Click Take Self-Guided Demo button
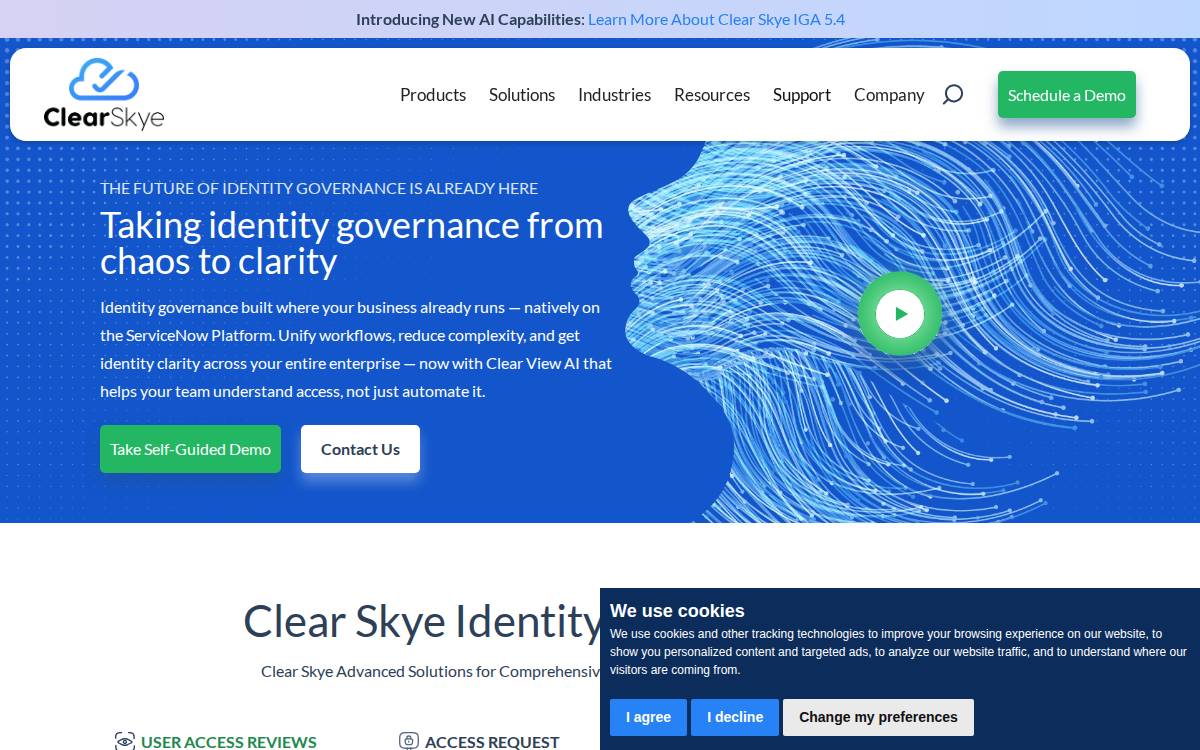This screenshot has height=750, width=1200. tap(190, 449)
